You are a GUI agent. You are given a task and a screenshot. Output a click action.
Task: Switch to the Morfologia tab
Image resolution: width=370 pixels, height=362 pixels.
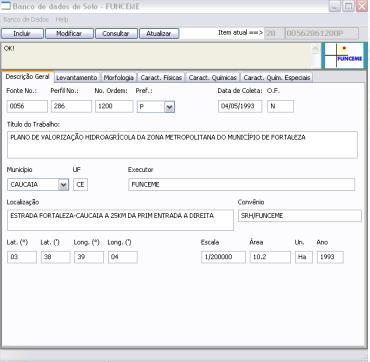pyautogui.click(x=119, y=78)
